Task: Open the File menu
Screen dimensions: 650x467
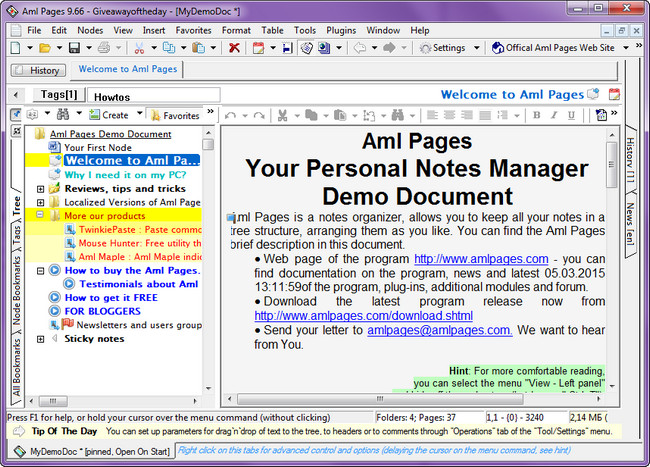Action: 34,30
